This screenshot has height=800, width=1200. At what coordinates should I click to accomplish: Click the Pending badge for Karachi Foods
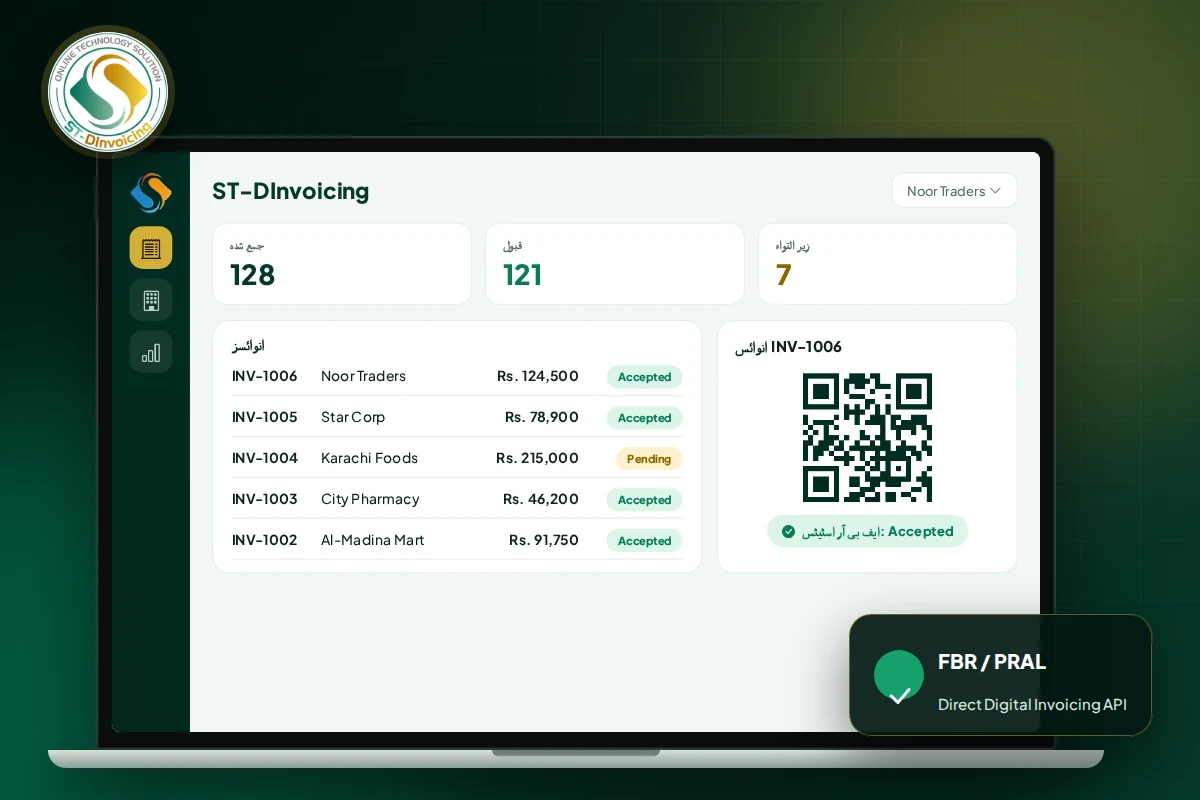click(x=649, y=459)
